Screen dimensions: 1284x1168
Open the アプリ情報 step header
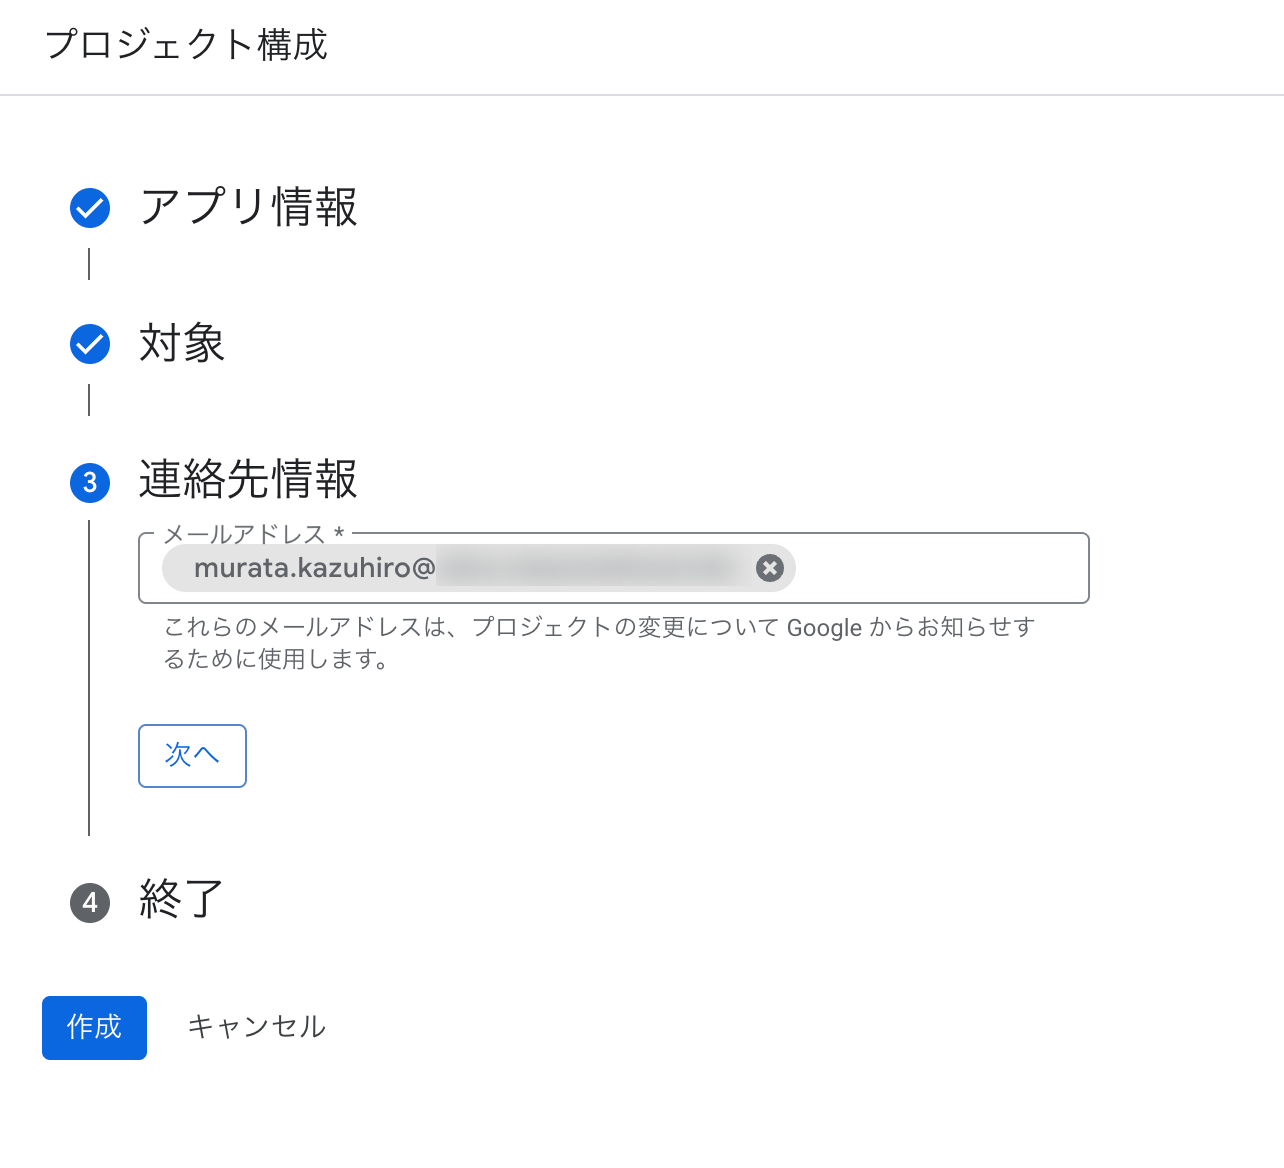249,208
